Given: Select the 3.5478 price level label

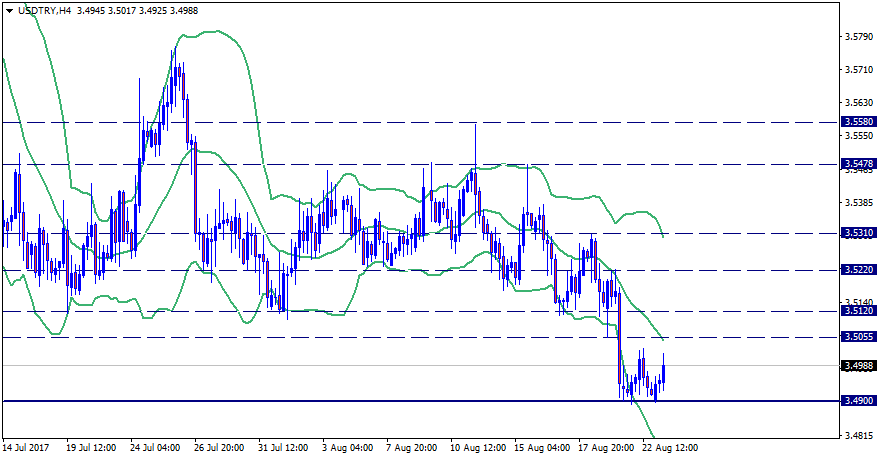Looking at the screenshot, I should (859, 164).
